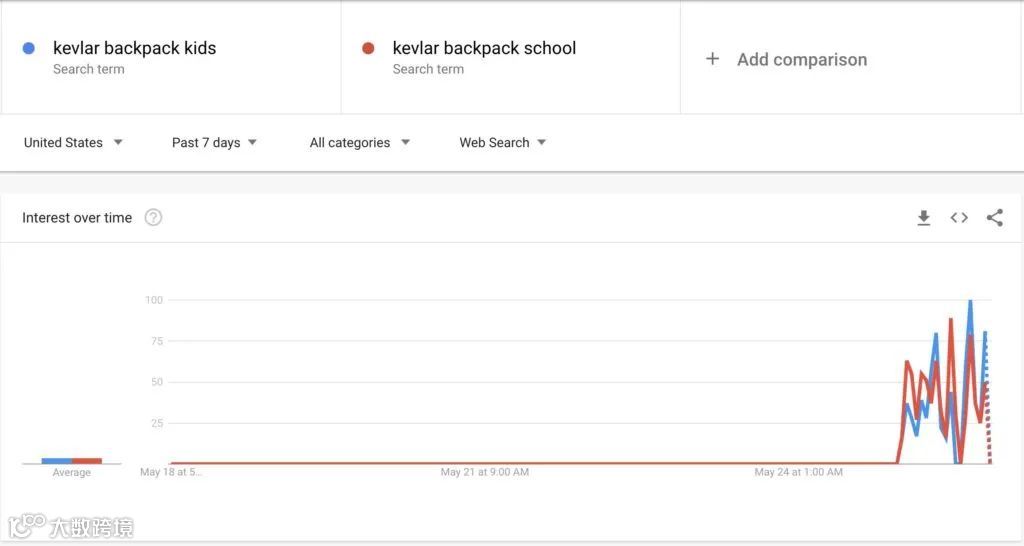This screenshot has height=546, width=1024.
Task: Open the help icon beside Interest over time
Action: [153, 217]
